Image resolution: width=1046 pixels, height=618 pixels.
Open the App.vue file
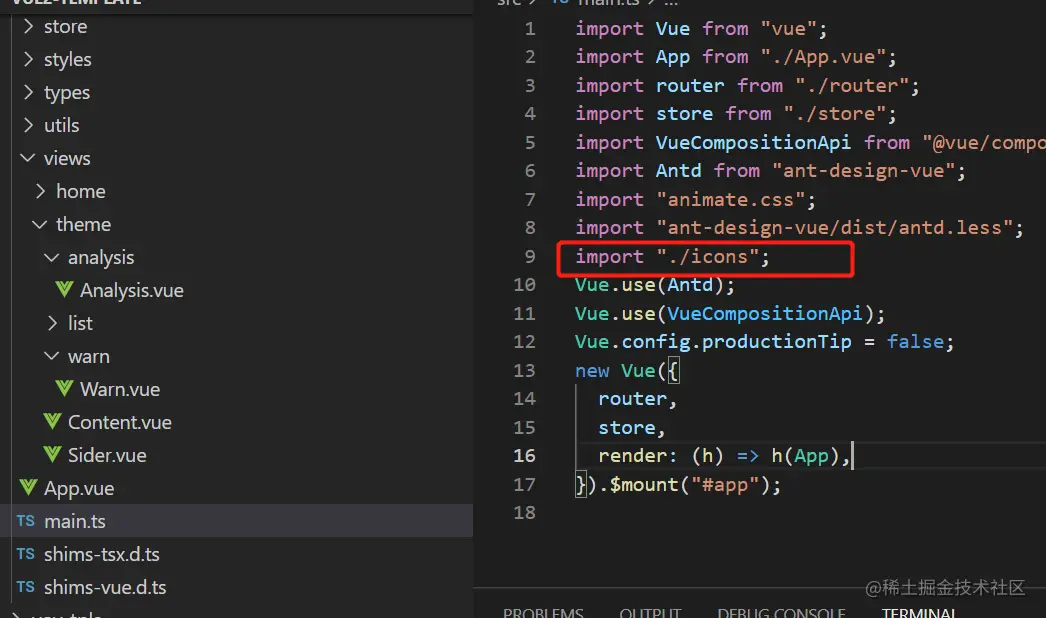coord(79,489)
